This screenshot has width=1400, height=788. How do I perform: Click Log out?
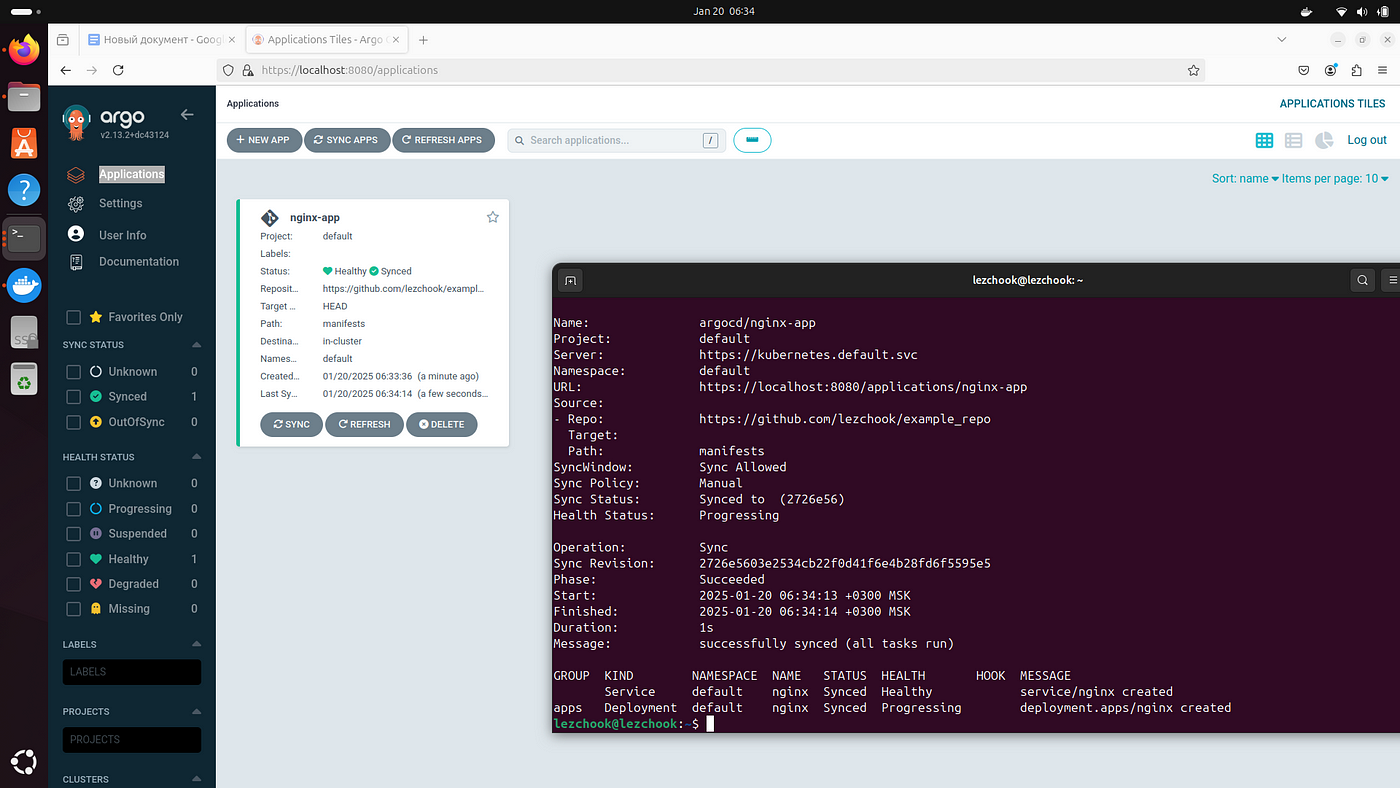(1366, 140)
